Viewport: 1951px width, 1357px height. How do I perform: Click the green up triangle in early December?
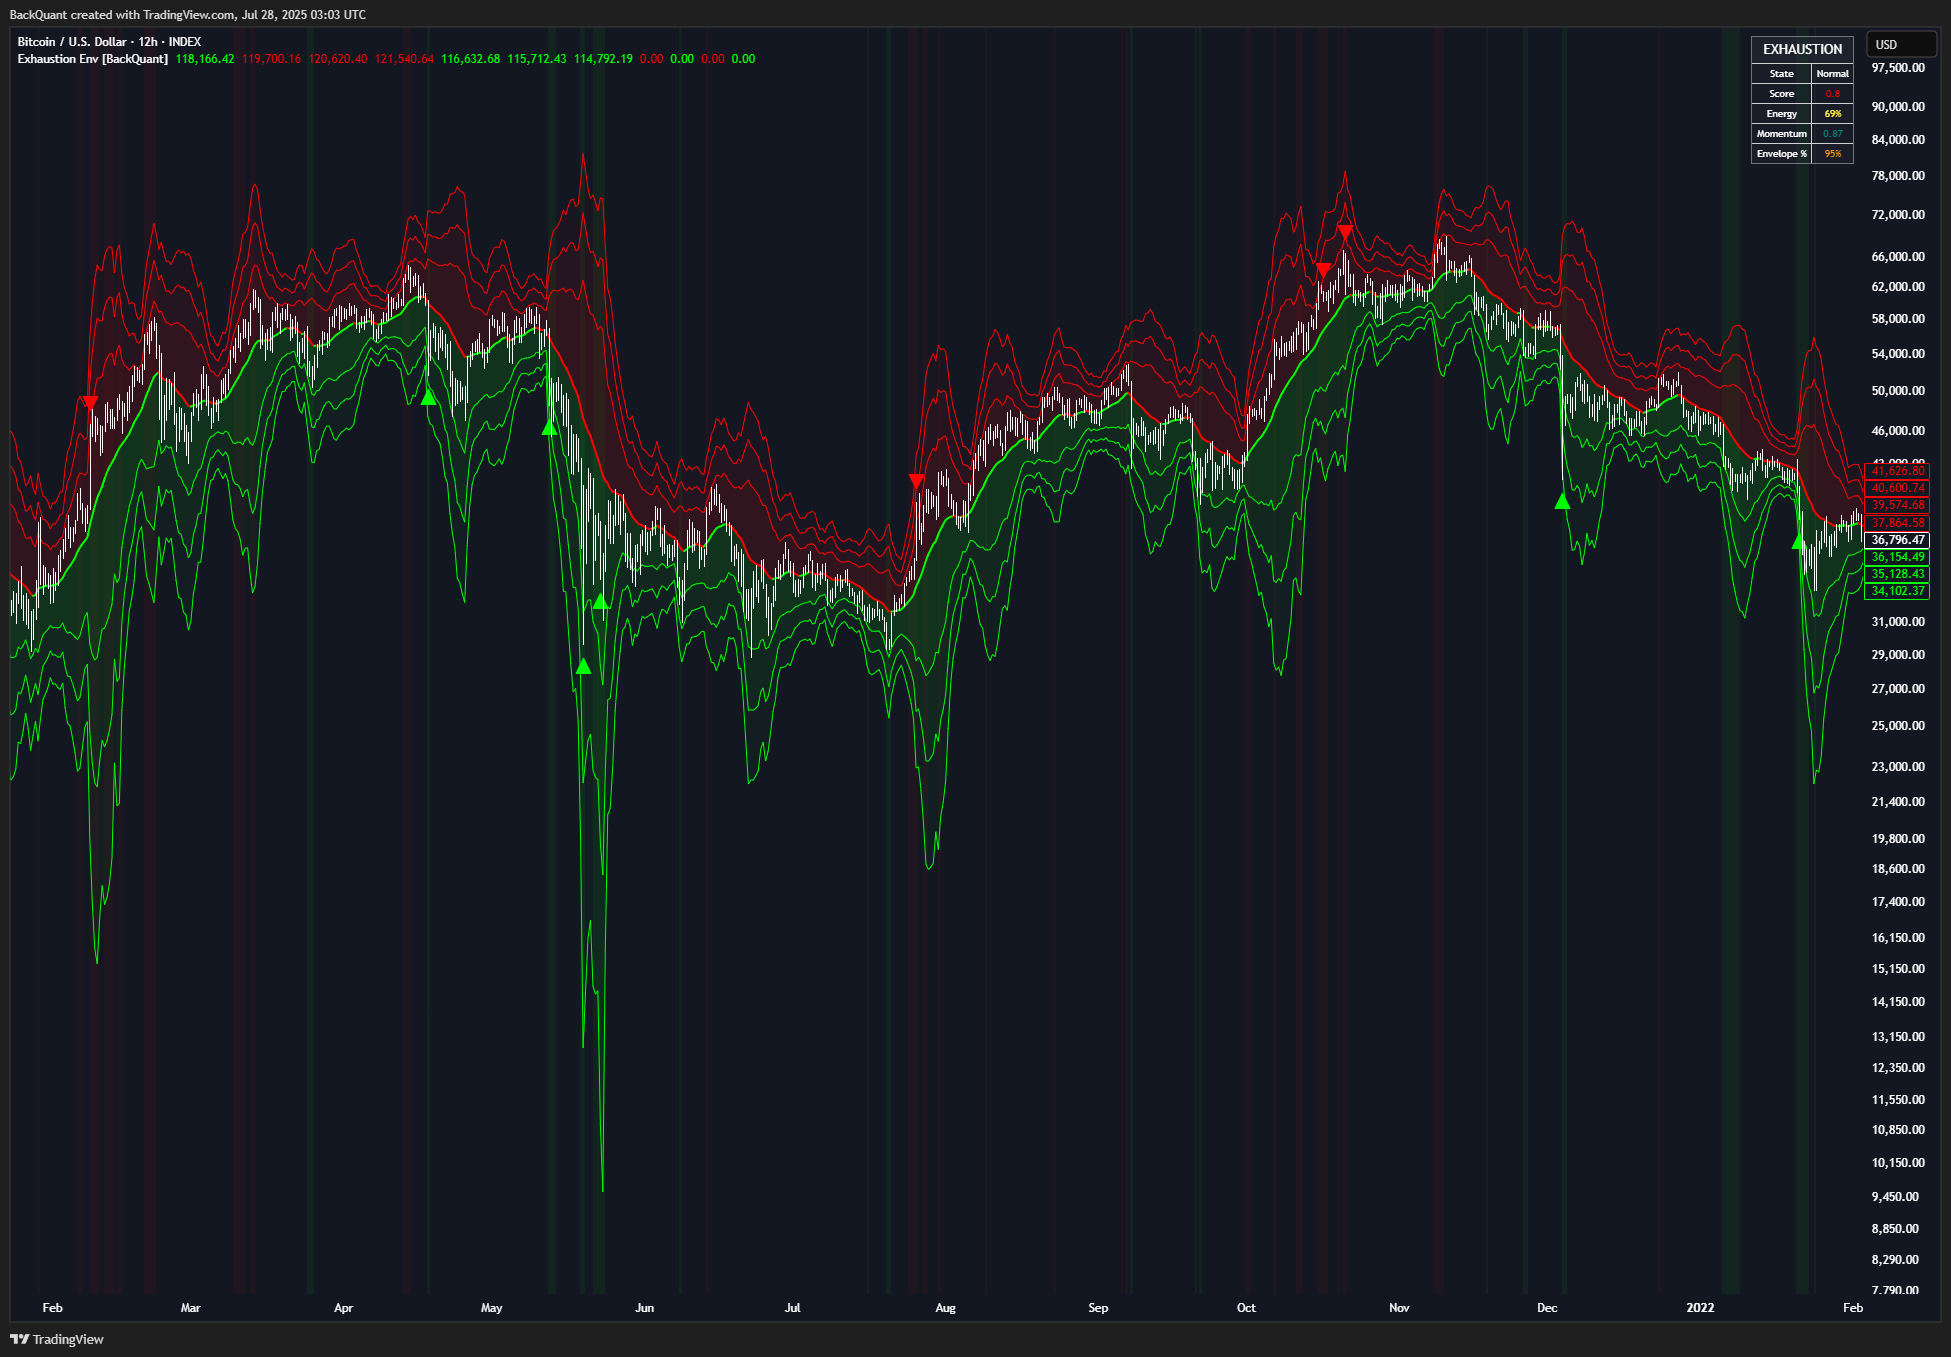coord(1563,501)
